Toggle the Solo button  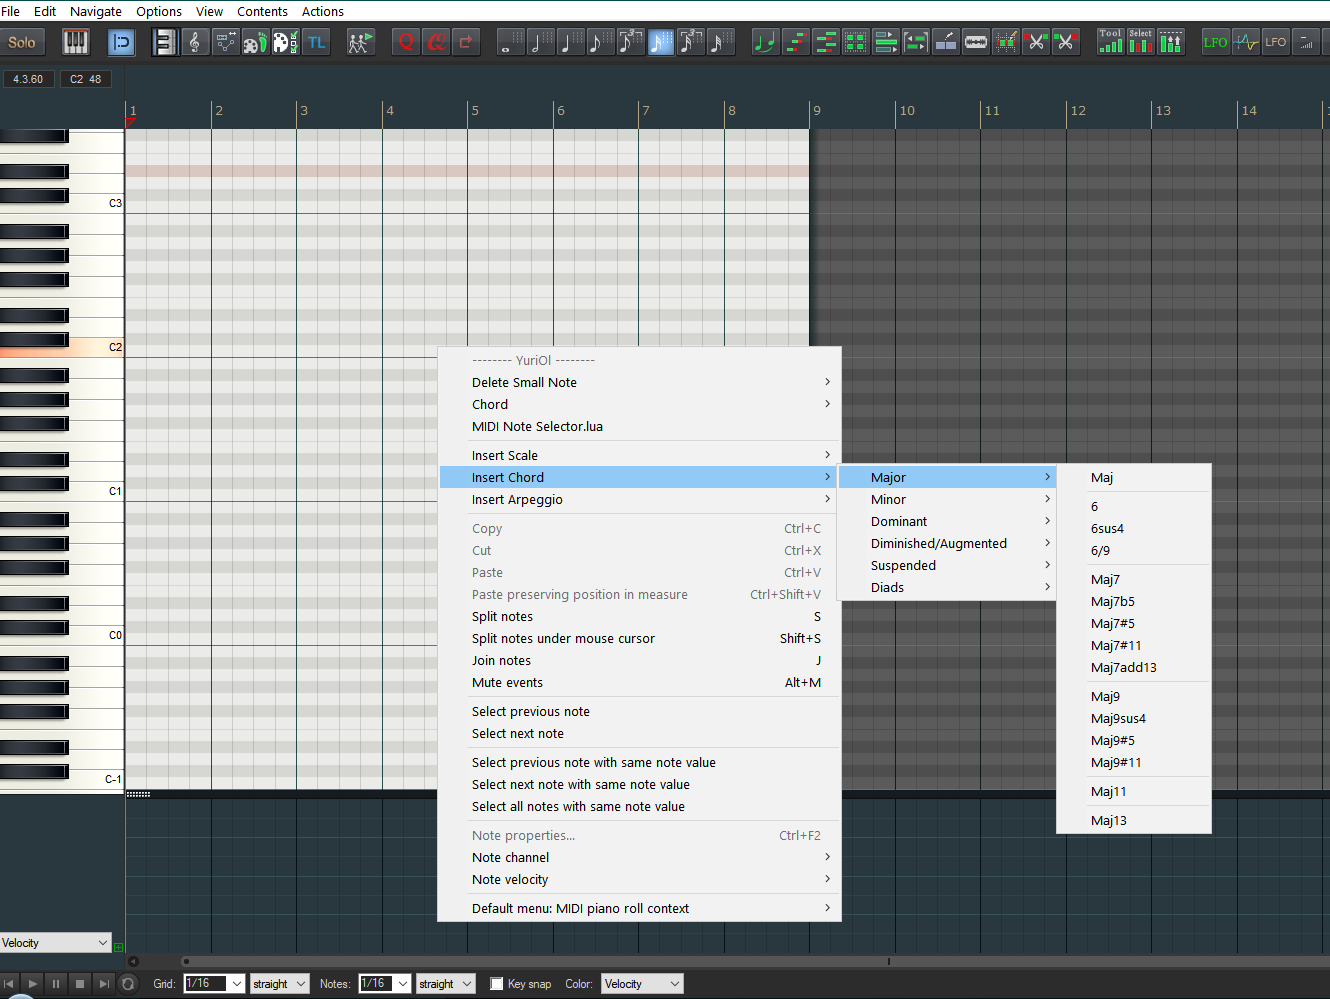(22, 42)
